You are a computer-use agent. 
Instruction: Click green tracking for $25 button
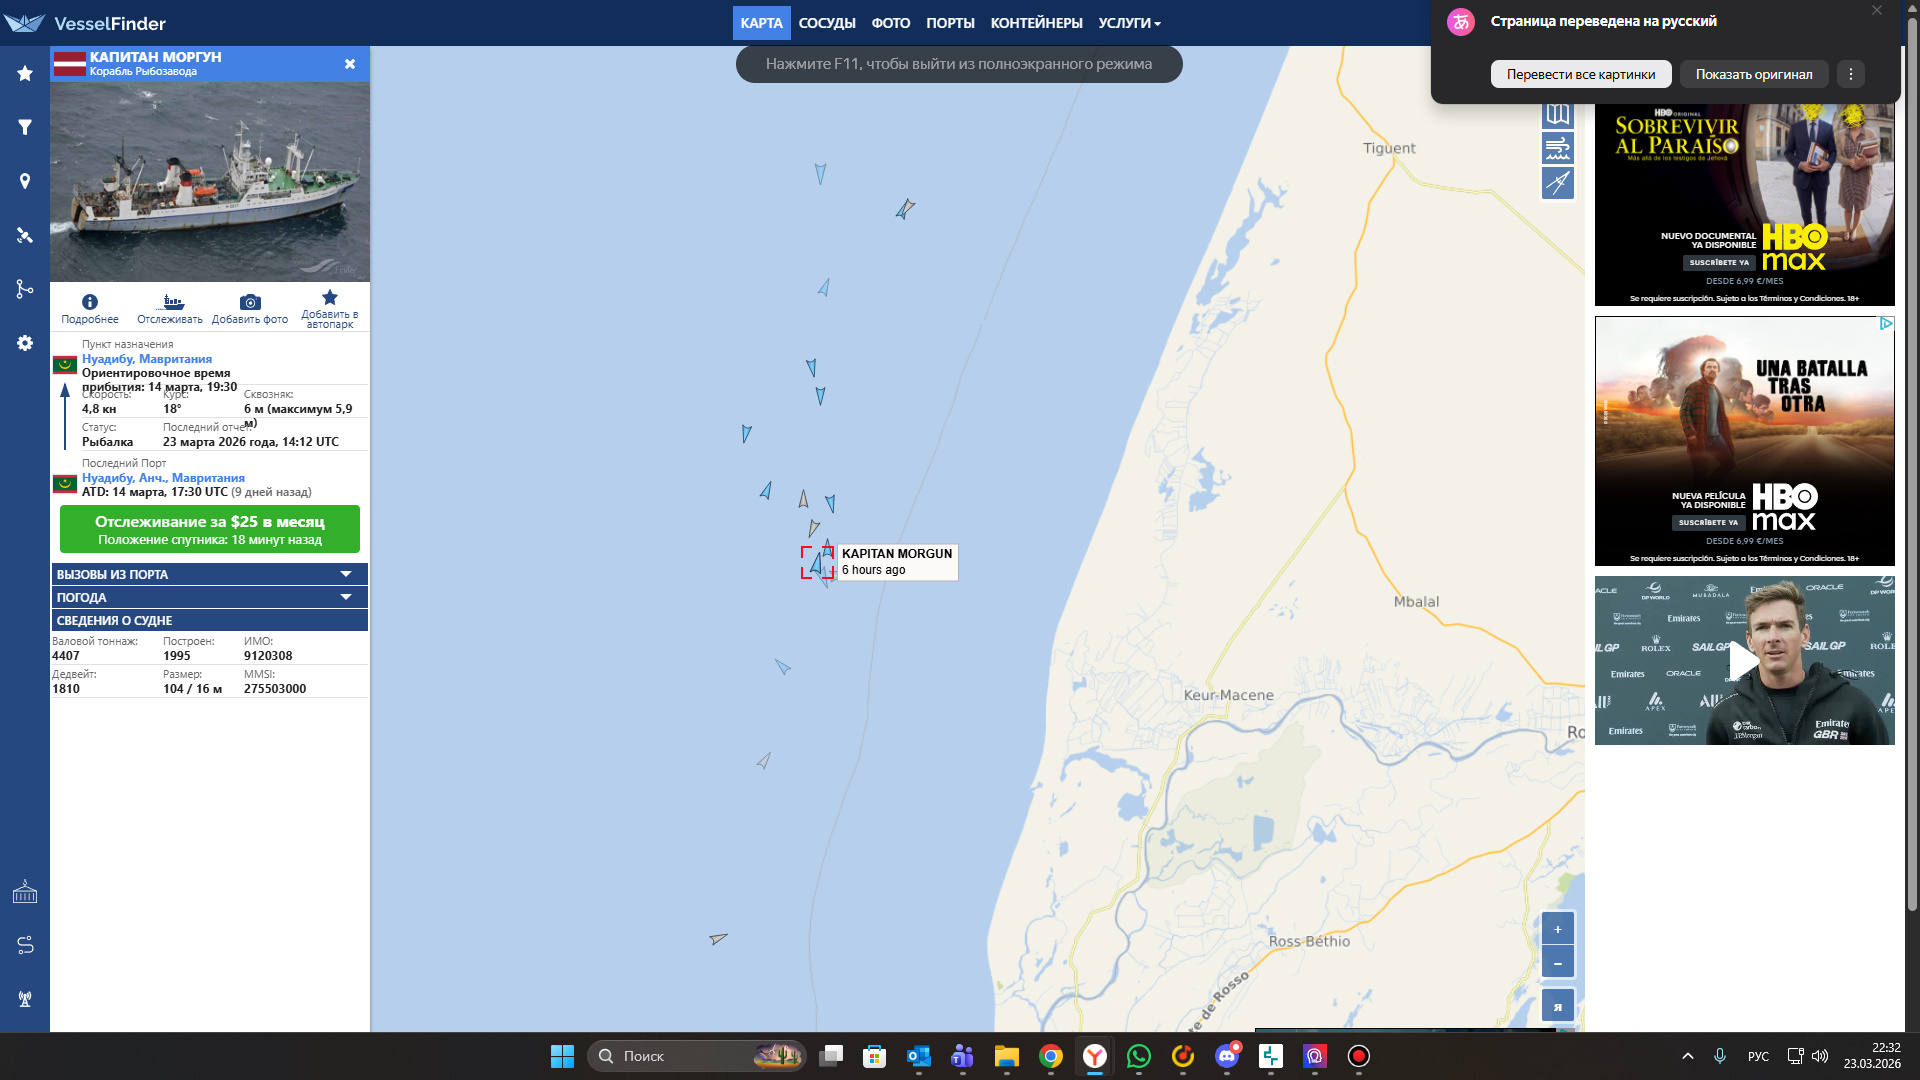coord(210,529)
